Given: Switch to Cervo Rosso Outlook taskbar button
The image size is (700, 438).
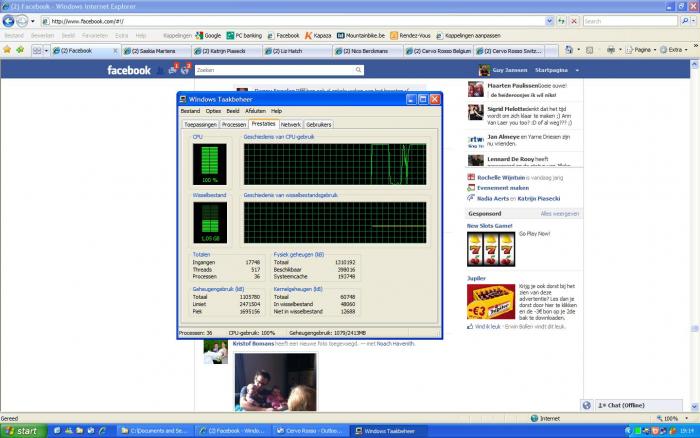Looking at the screenshot, I should pos(310,431).
